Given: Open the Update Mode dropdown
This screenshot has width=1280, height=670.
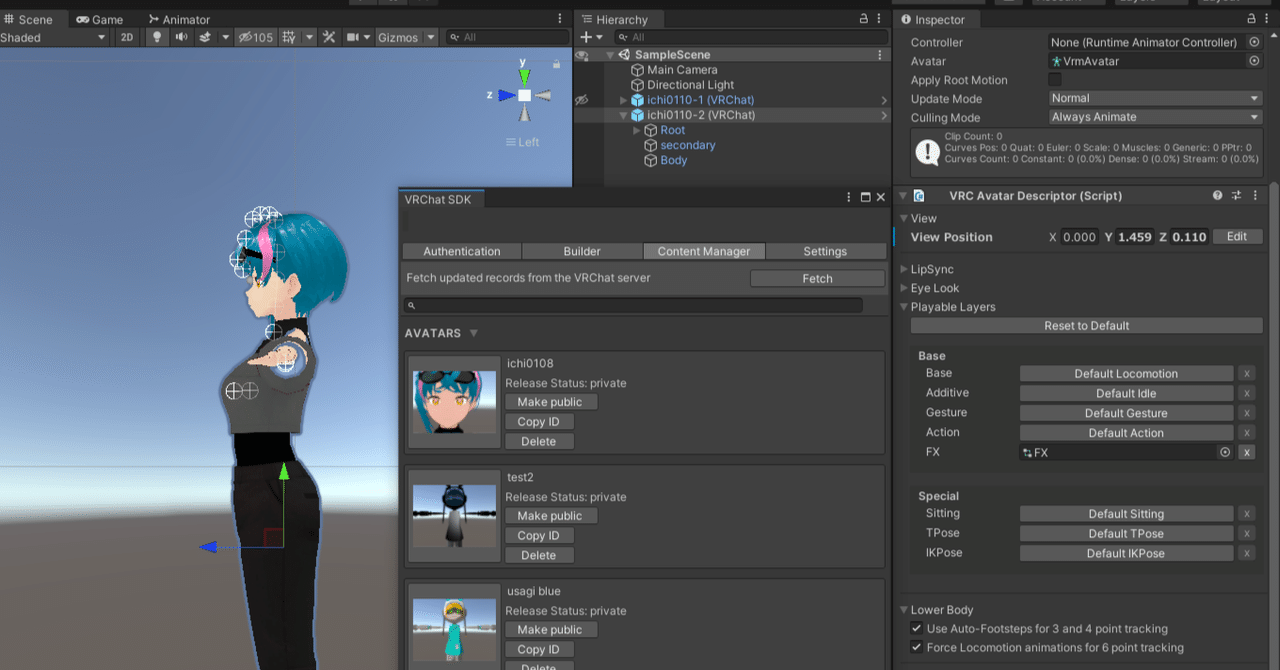Looking at the screenshot, I should (1155, 98).
